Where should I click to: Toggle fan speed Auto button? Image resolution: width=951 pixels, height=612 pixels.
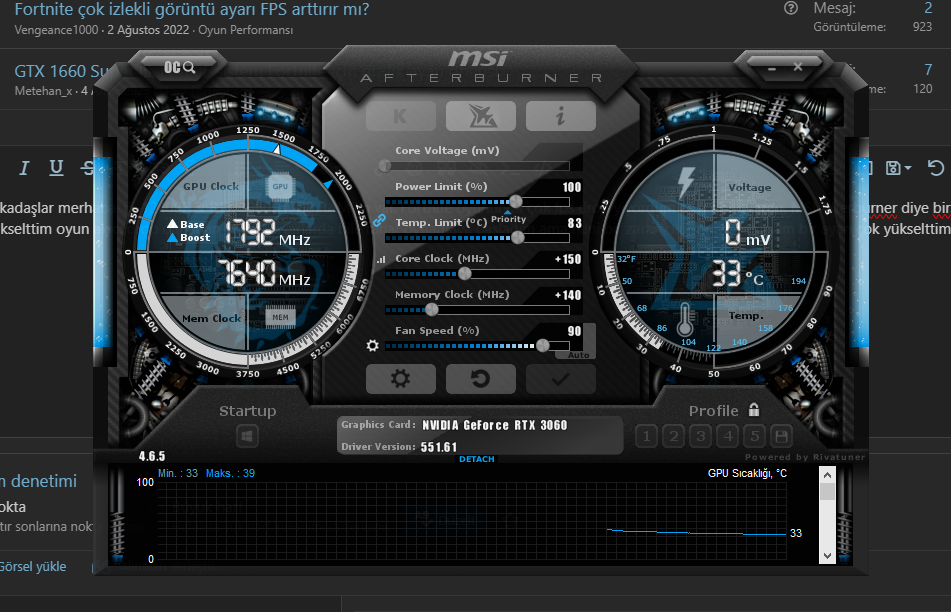coord(578,355)
